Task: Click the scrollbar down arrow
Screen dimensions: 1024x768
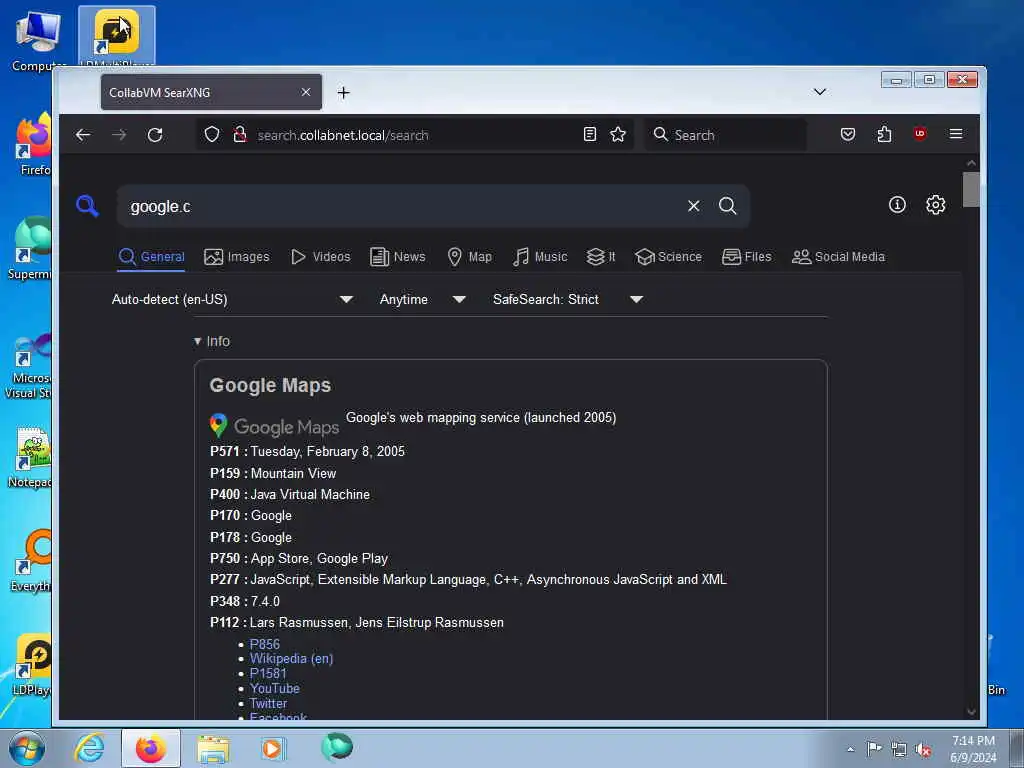Action: pos(970,711)
